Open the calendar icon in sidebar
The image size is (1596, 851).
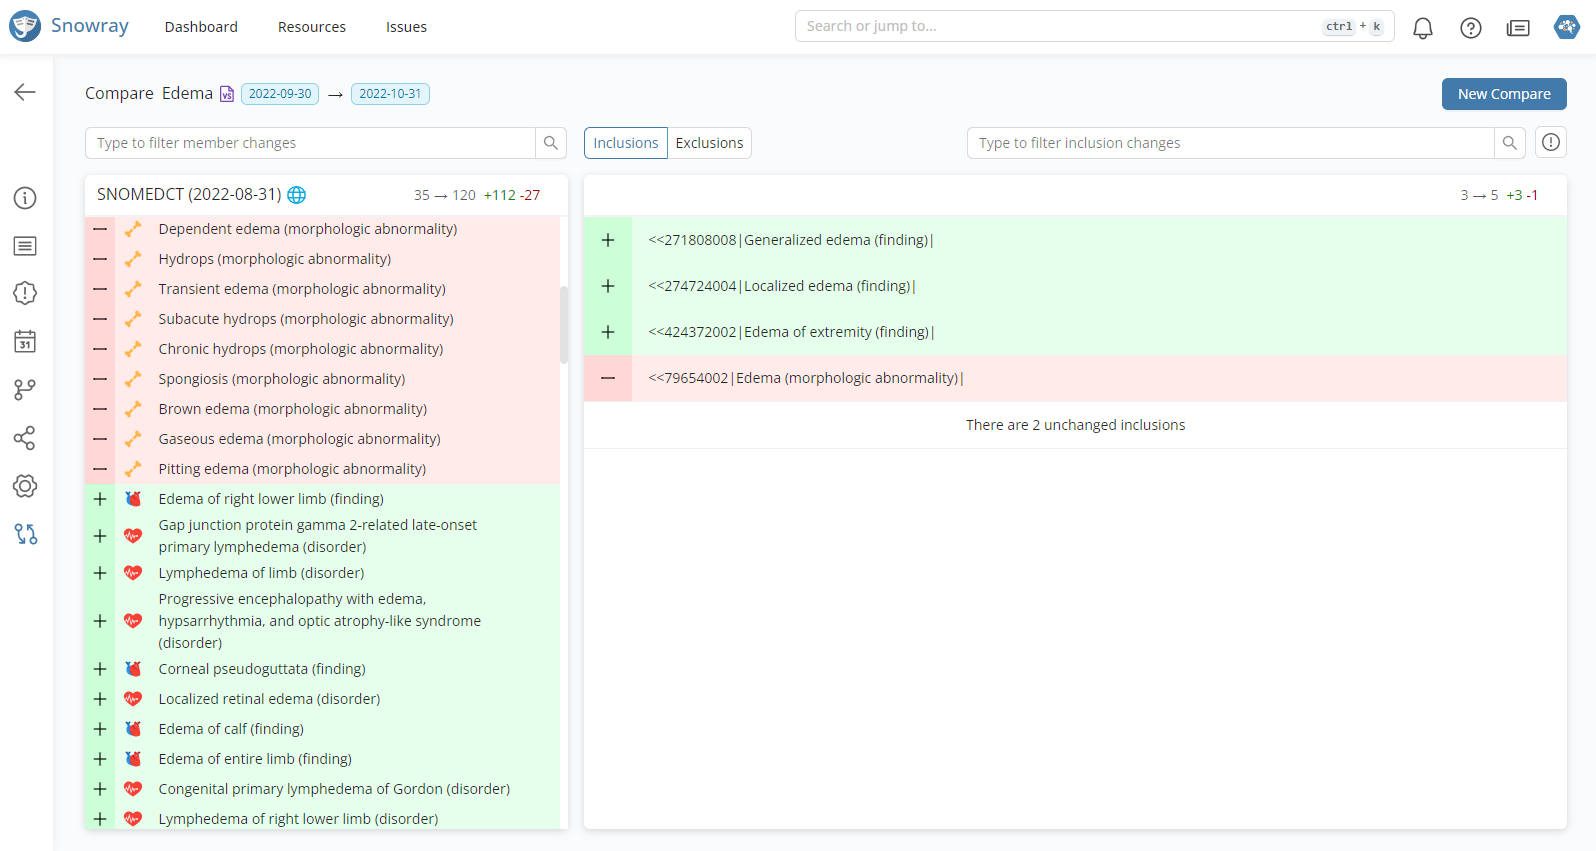coord(25,342)
